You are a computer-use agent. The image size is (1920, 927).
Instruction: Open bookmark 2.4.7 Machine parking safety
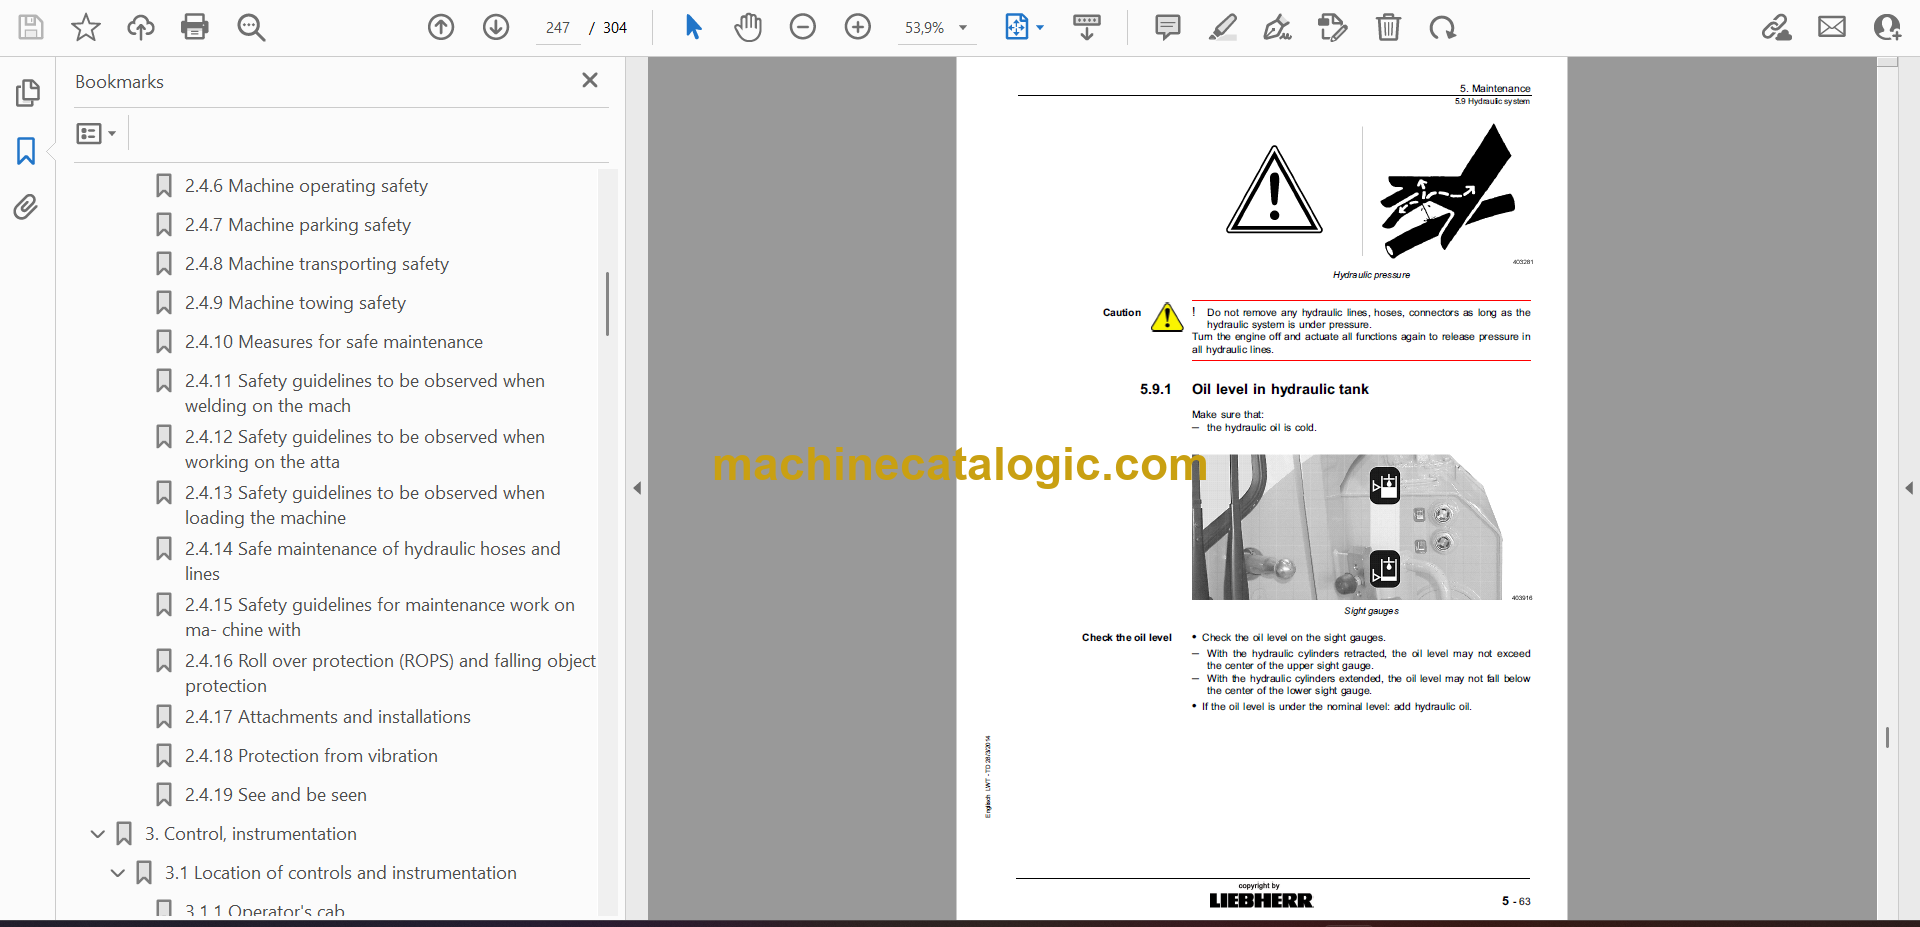298,225
